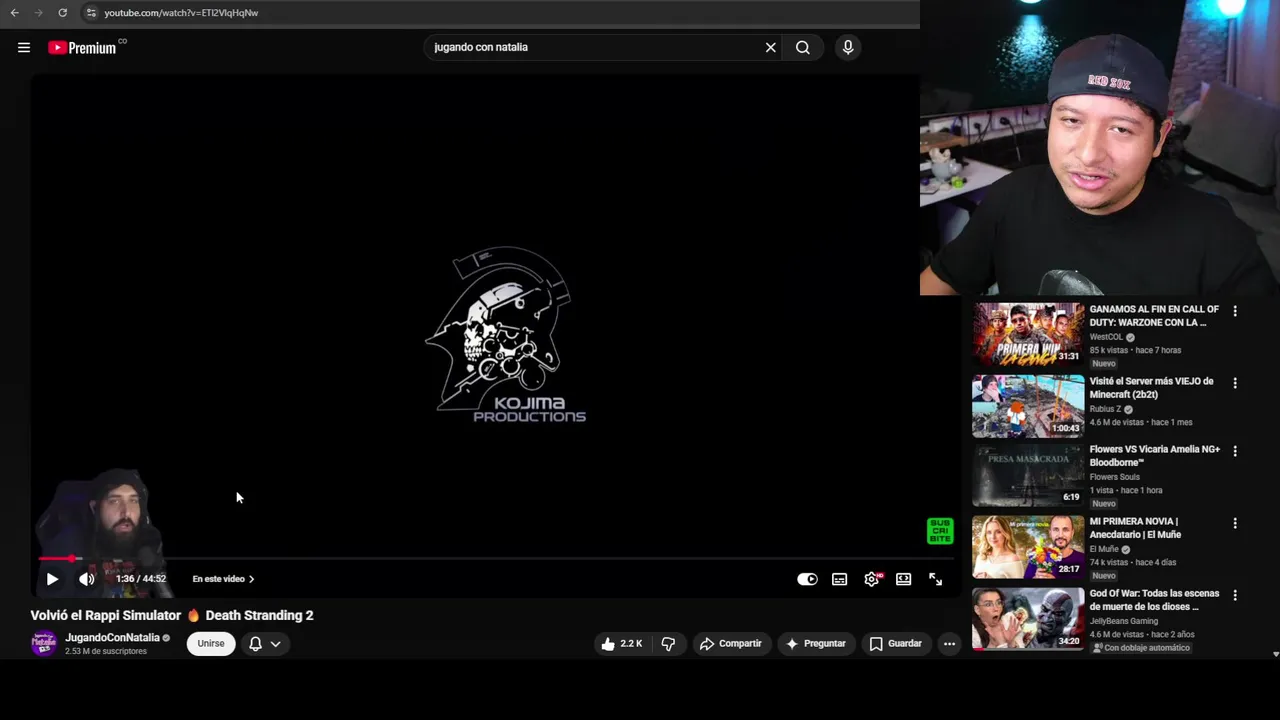Open the Minecraft 2b2t video thumbnail
The width and height of the screenshot is (1280, 720).
pos(1028,406)
